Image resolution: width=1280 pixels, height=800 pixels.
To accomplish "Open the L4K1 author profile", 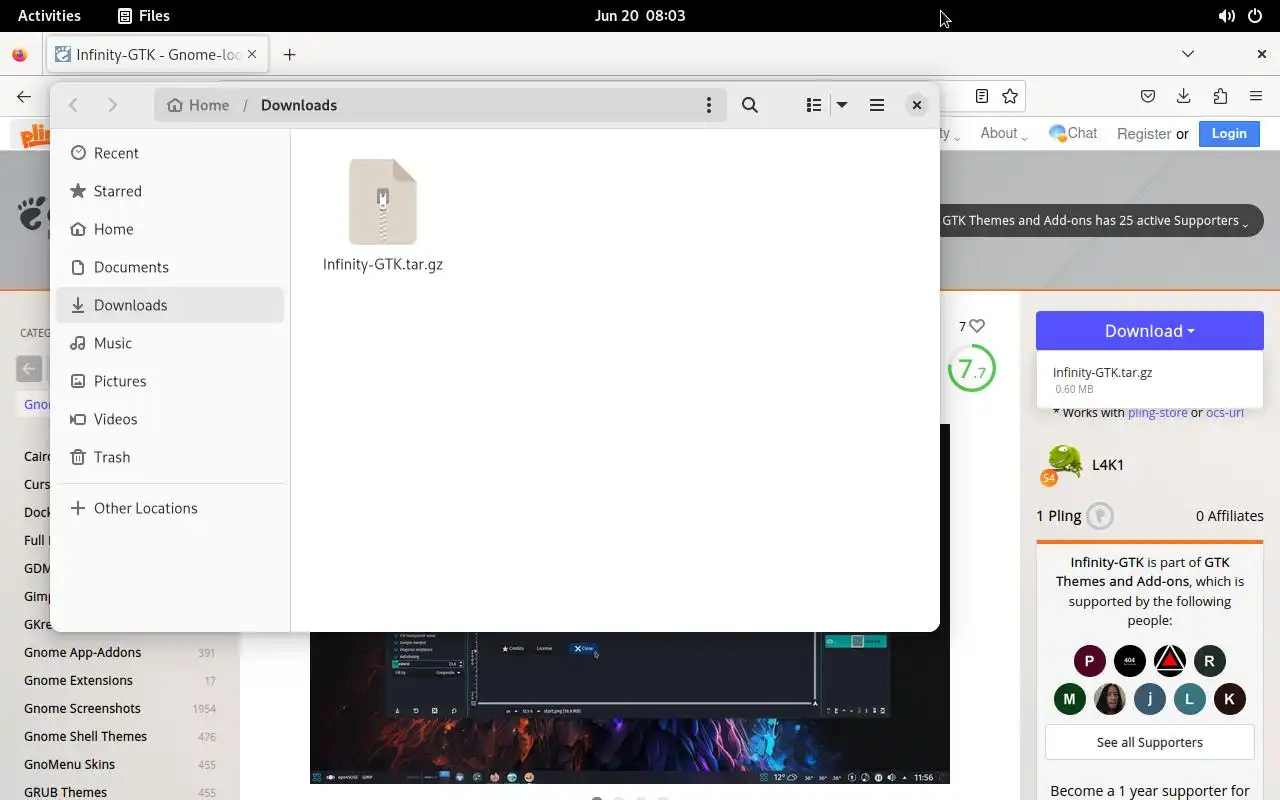I will click(x=1108, y=465).
